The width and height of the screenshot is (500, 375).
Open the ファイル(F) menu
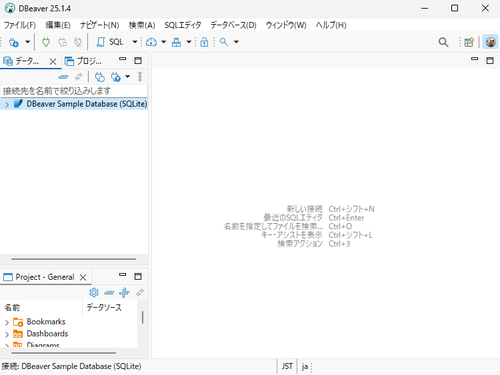click(x=20, y=25)
